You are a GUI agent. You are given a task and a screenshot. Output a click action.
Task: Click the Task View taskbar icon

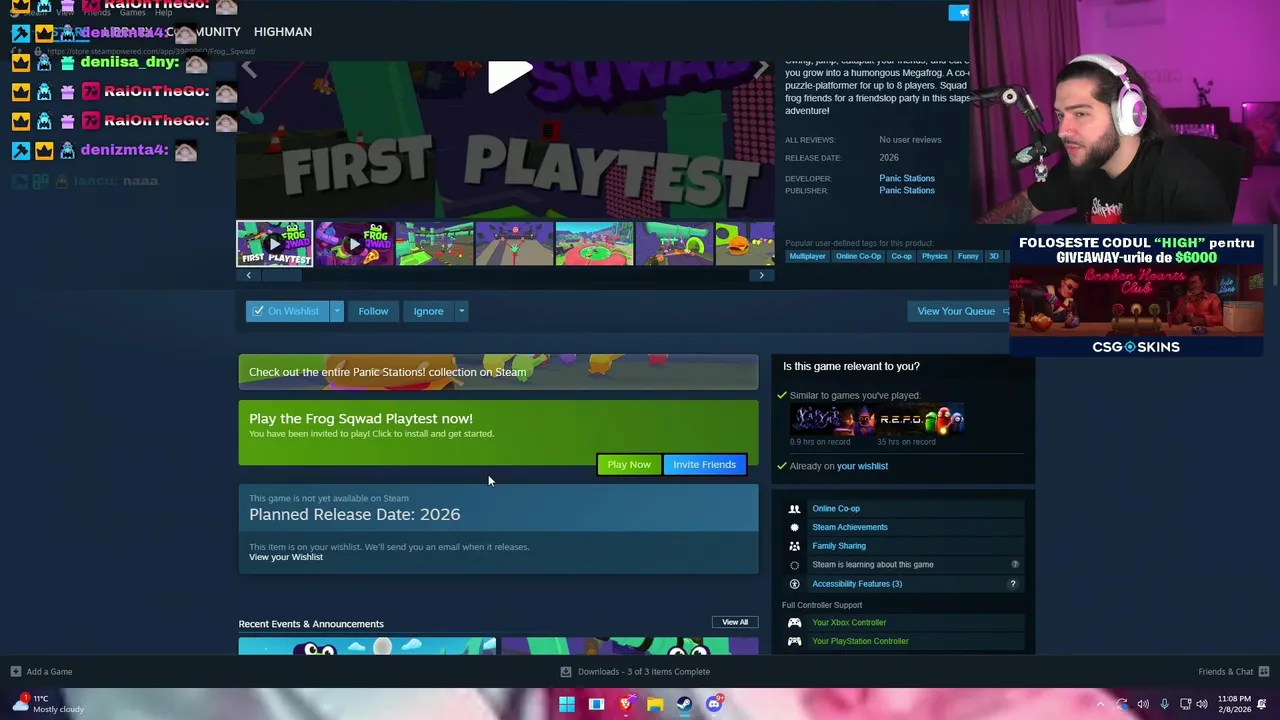tap(596, 704)
